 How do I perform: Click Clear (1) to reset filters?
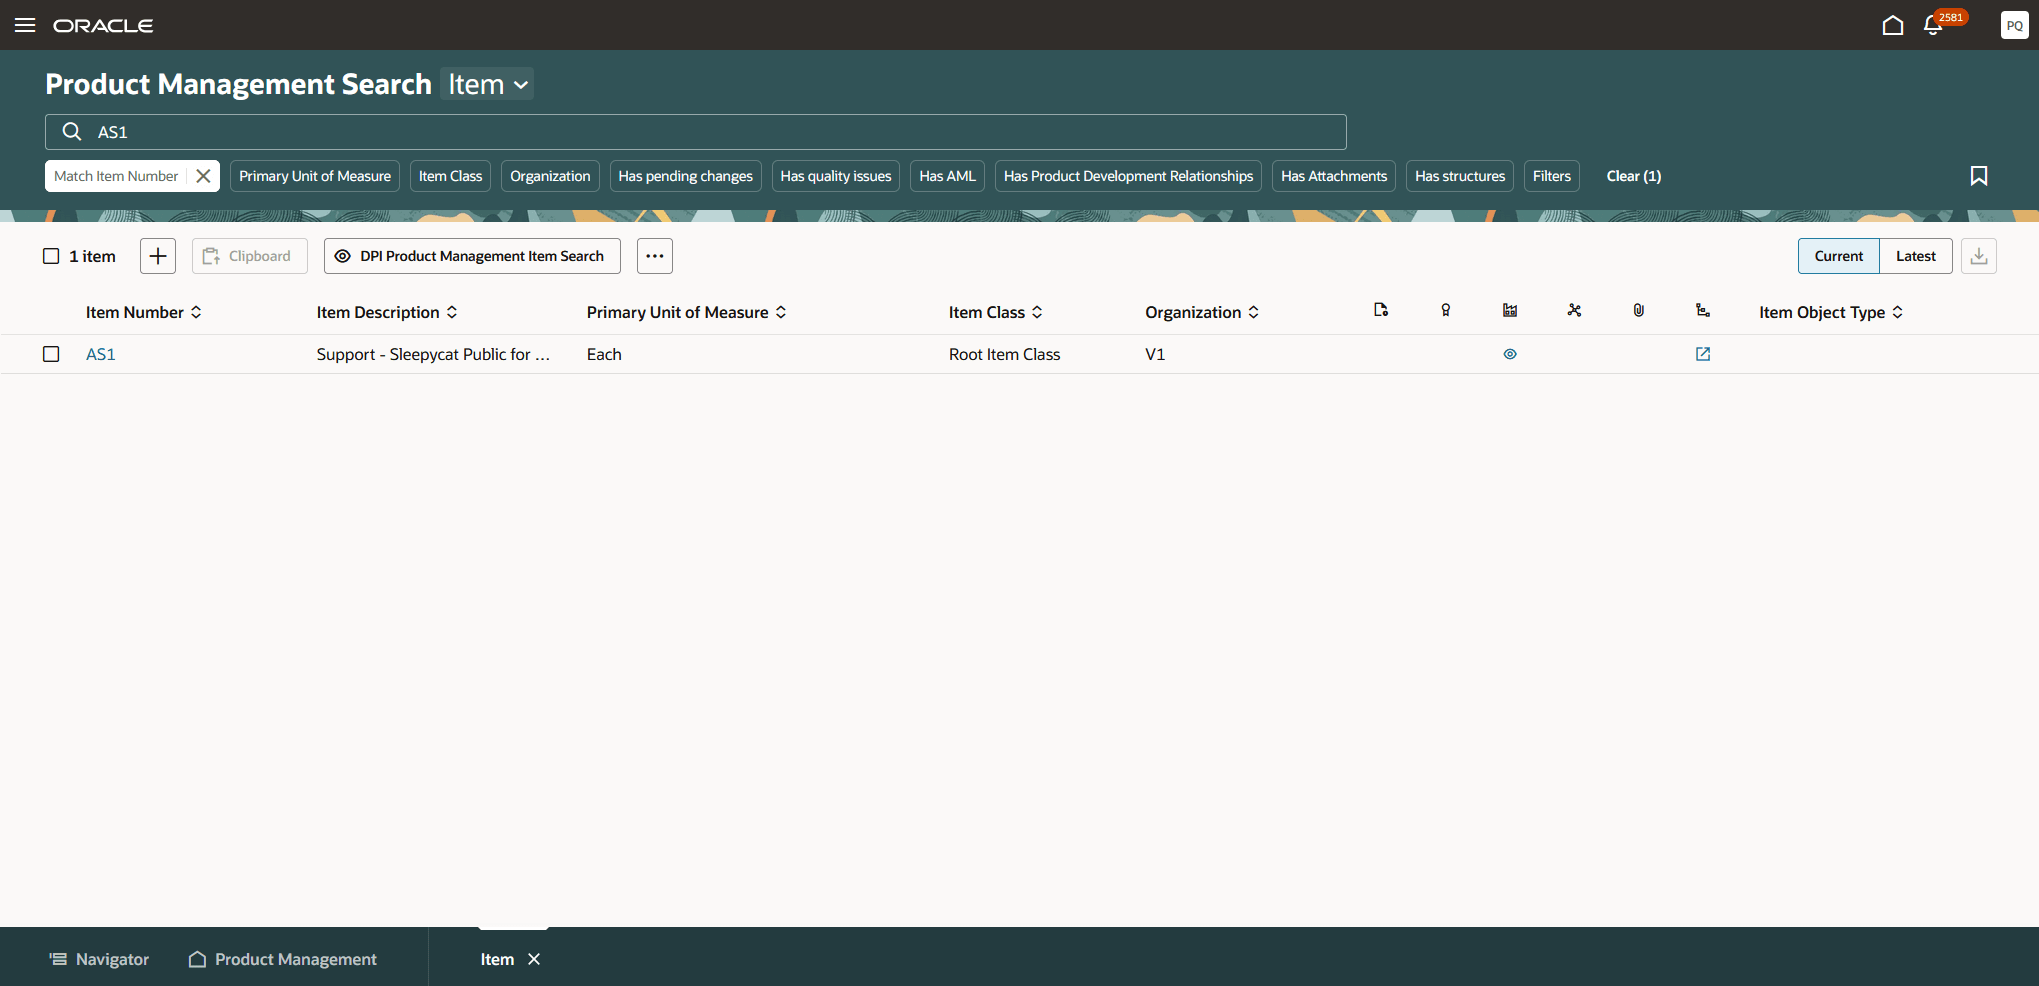(1634, 176)
